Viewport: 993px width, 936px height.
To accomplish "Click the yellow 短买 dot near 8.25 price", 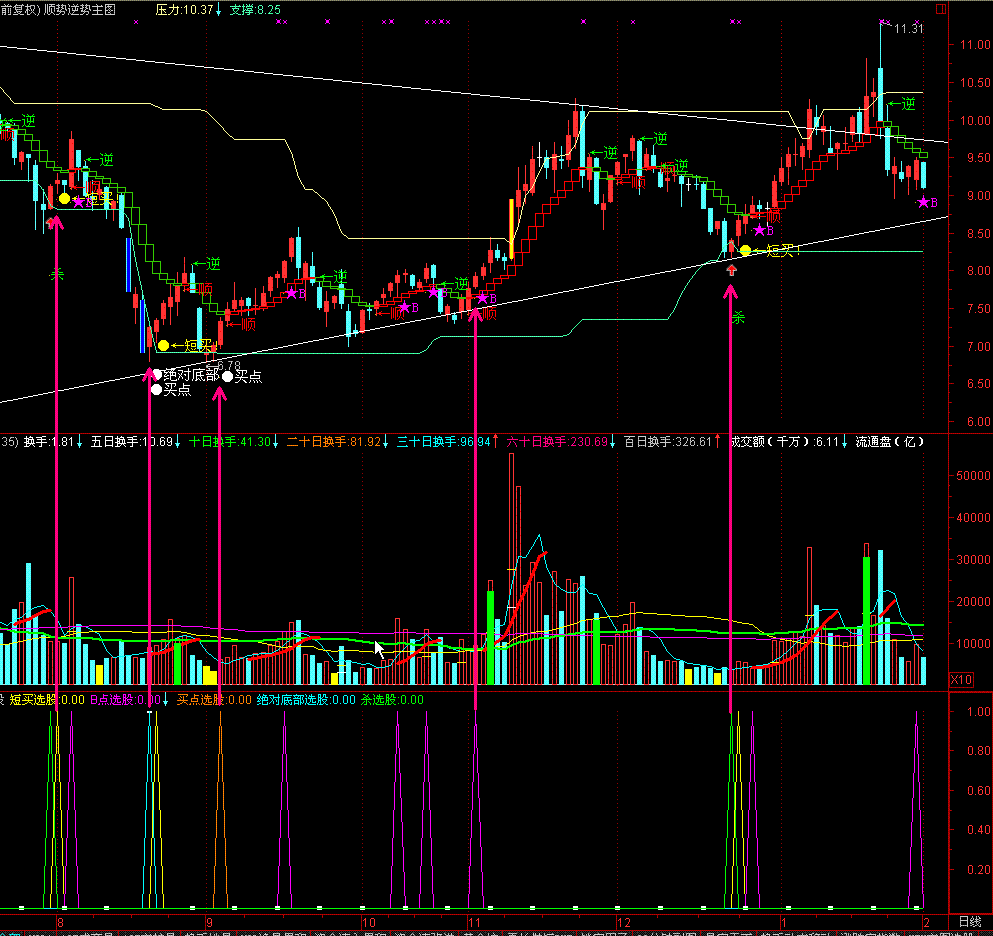I will (x=745, y=251).
